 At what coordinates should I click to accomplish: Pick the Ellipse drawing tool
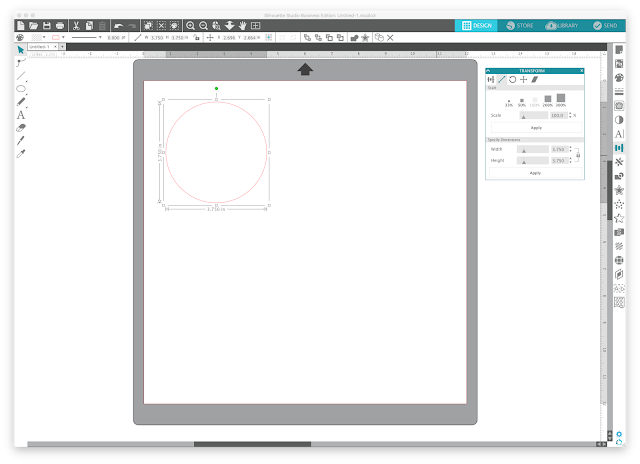[x=21, y=89]
